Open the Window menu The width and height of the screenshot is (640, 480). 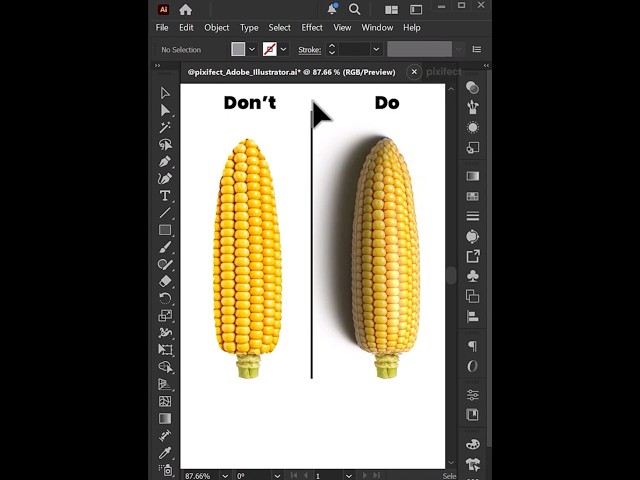tap(377, 27)
